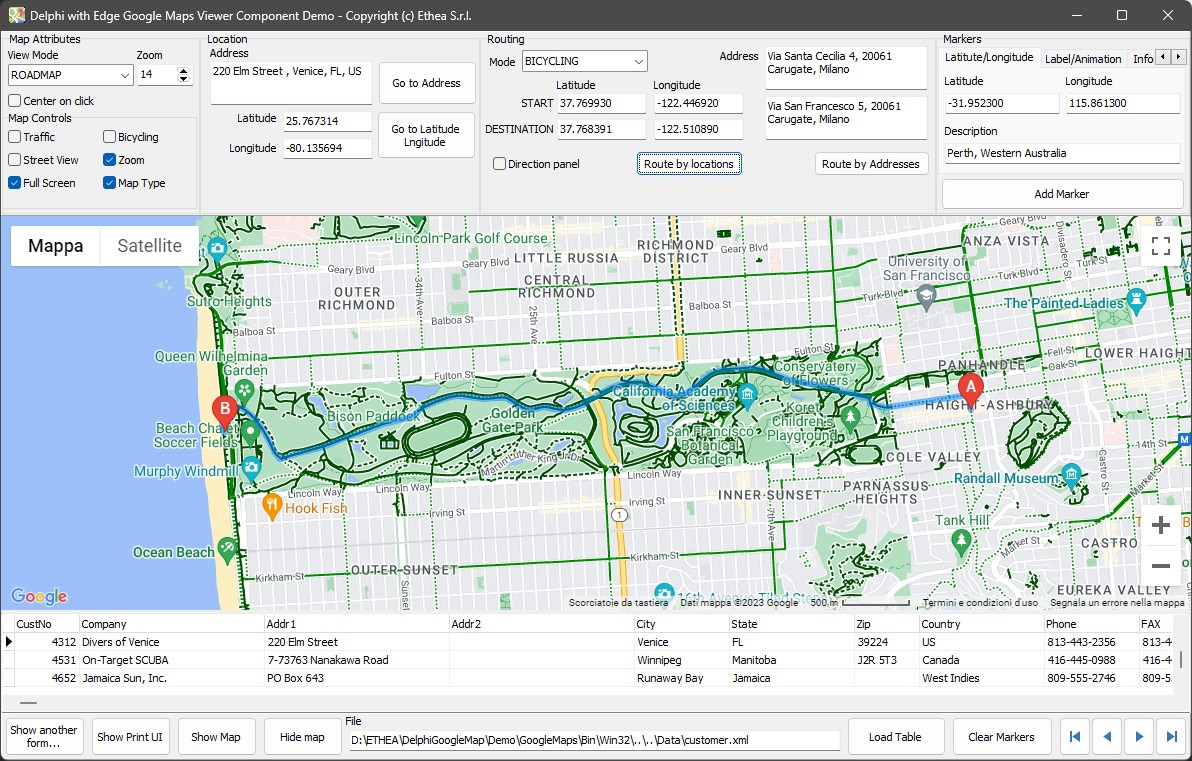Click the Tank Hill park icon
Viewport: 1192px width, 761px height.
pos(961,541)
